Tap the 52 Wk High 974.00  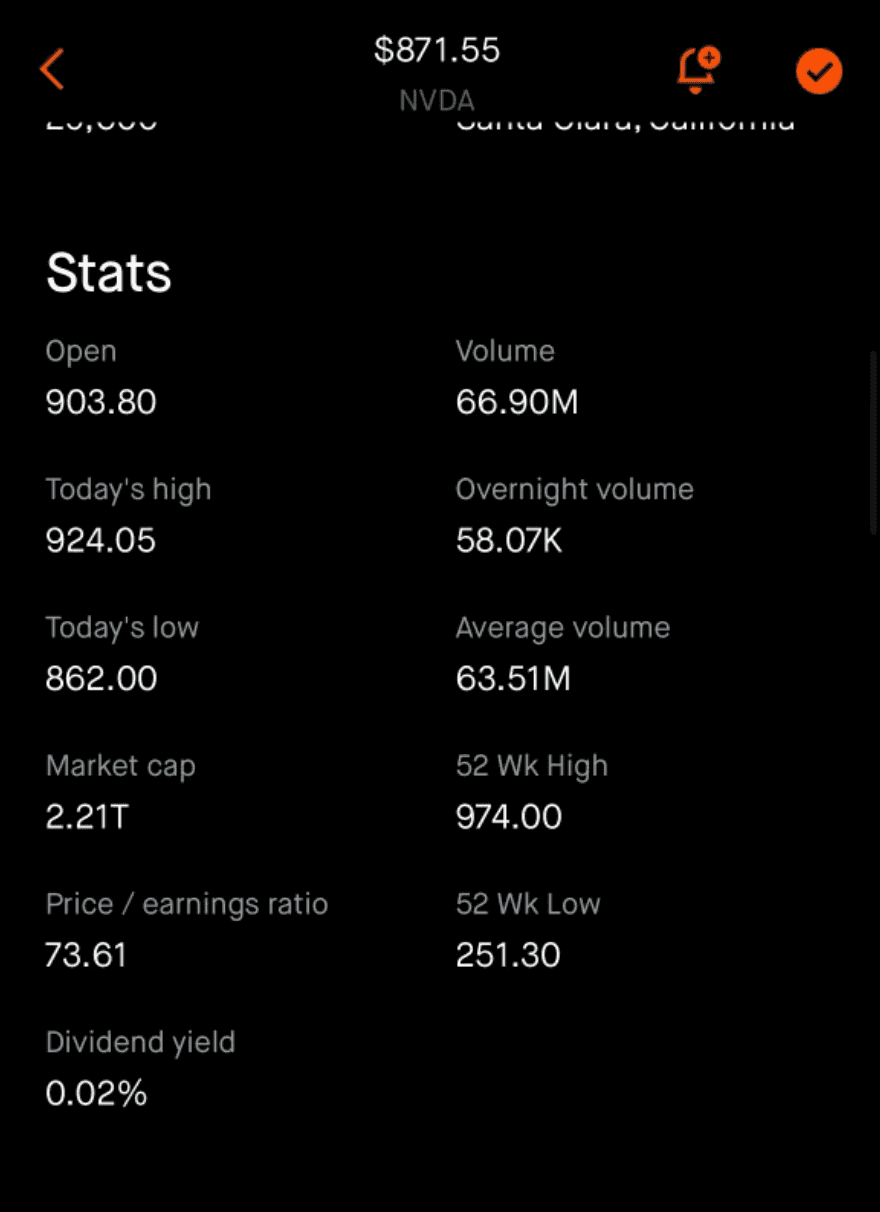[x=509, y=816]
